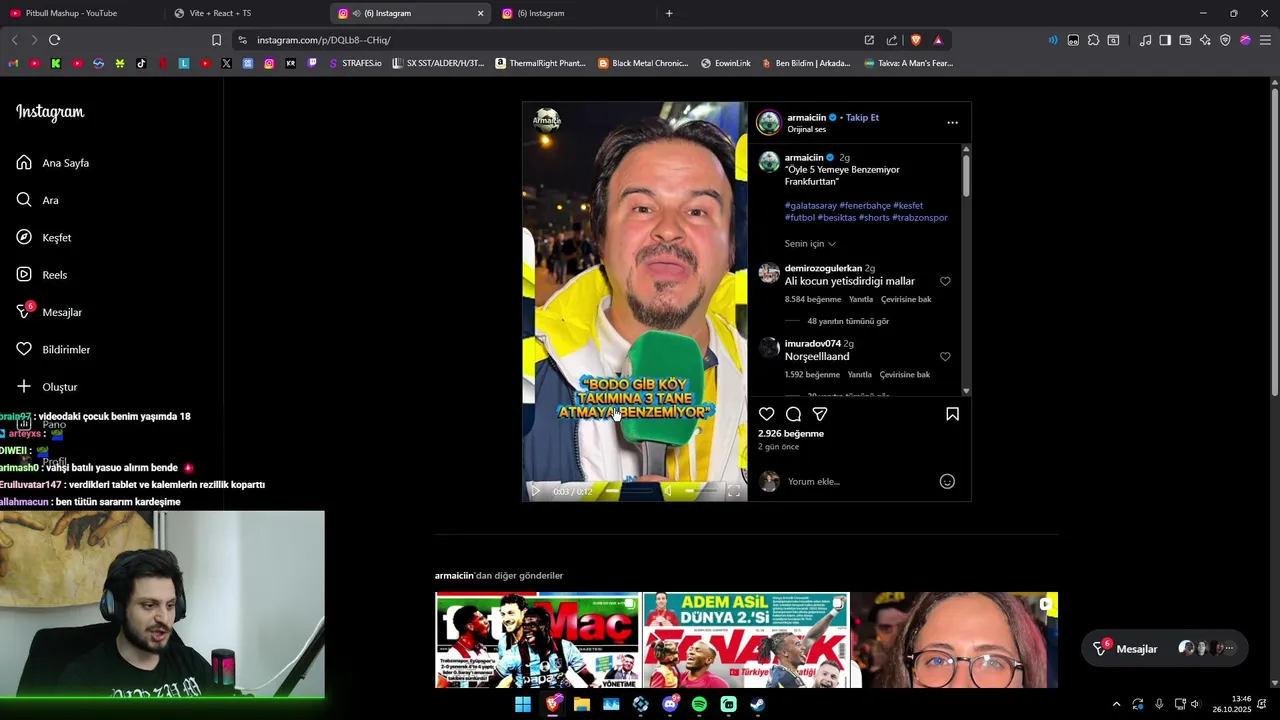Open the #galatasaray hashtag
The width and height of the screenshot is (1280, 720).
coord(810,206)
